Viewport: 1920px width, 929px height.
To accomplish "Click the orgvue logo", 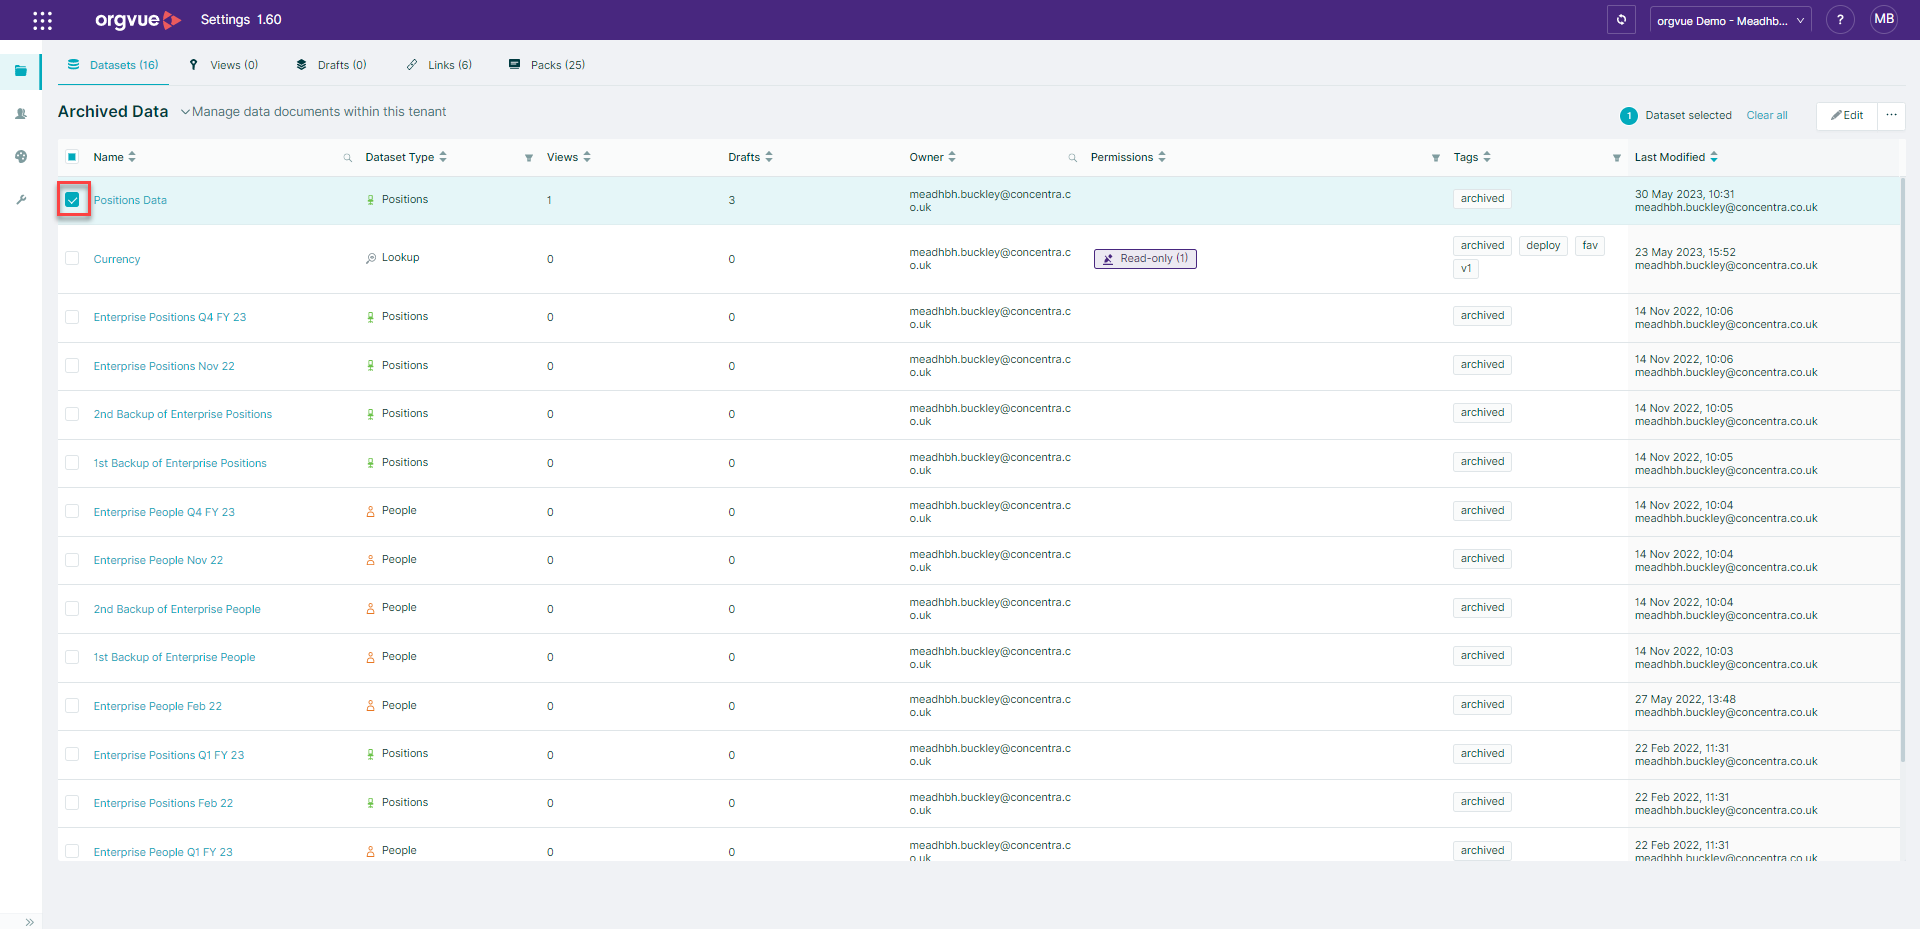I will coord(138,20).
